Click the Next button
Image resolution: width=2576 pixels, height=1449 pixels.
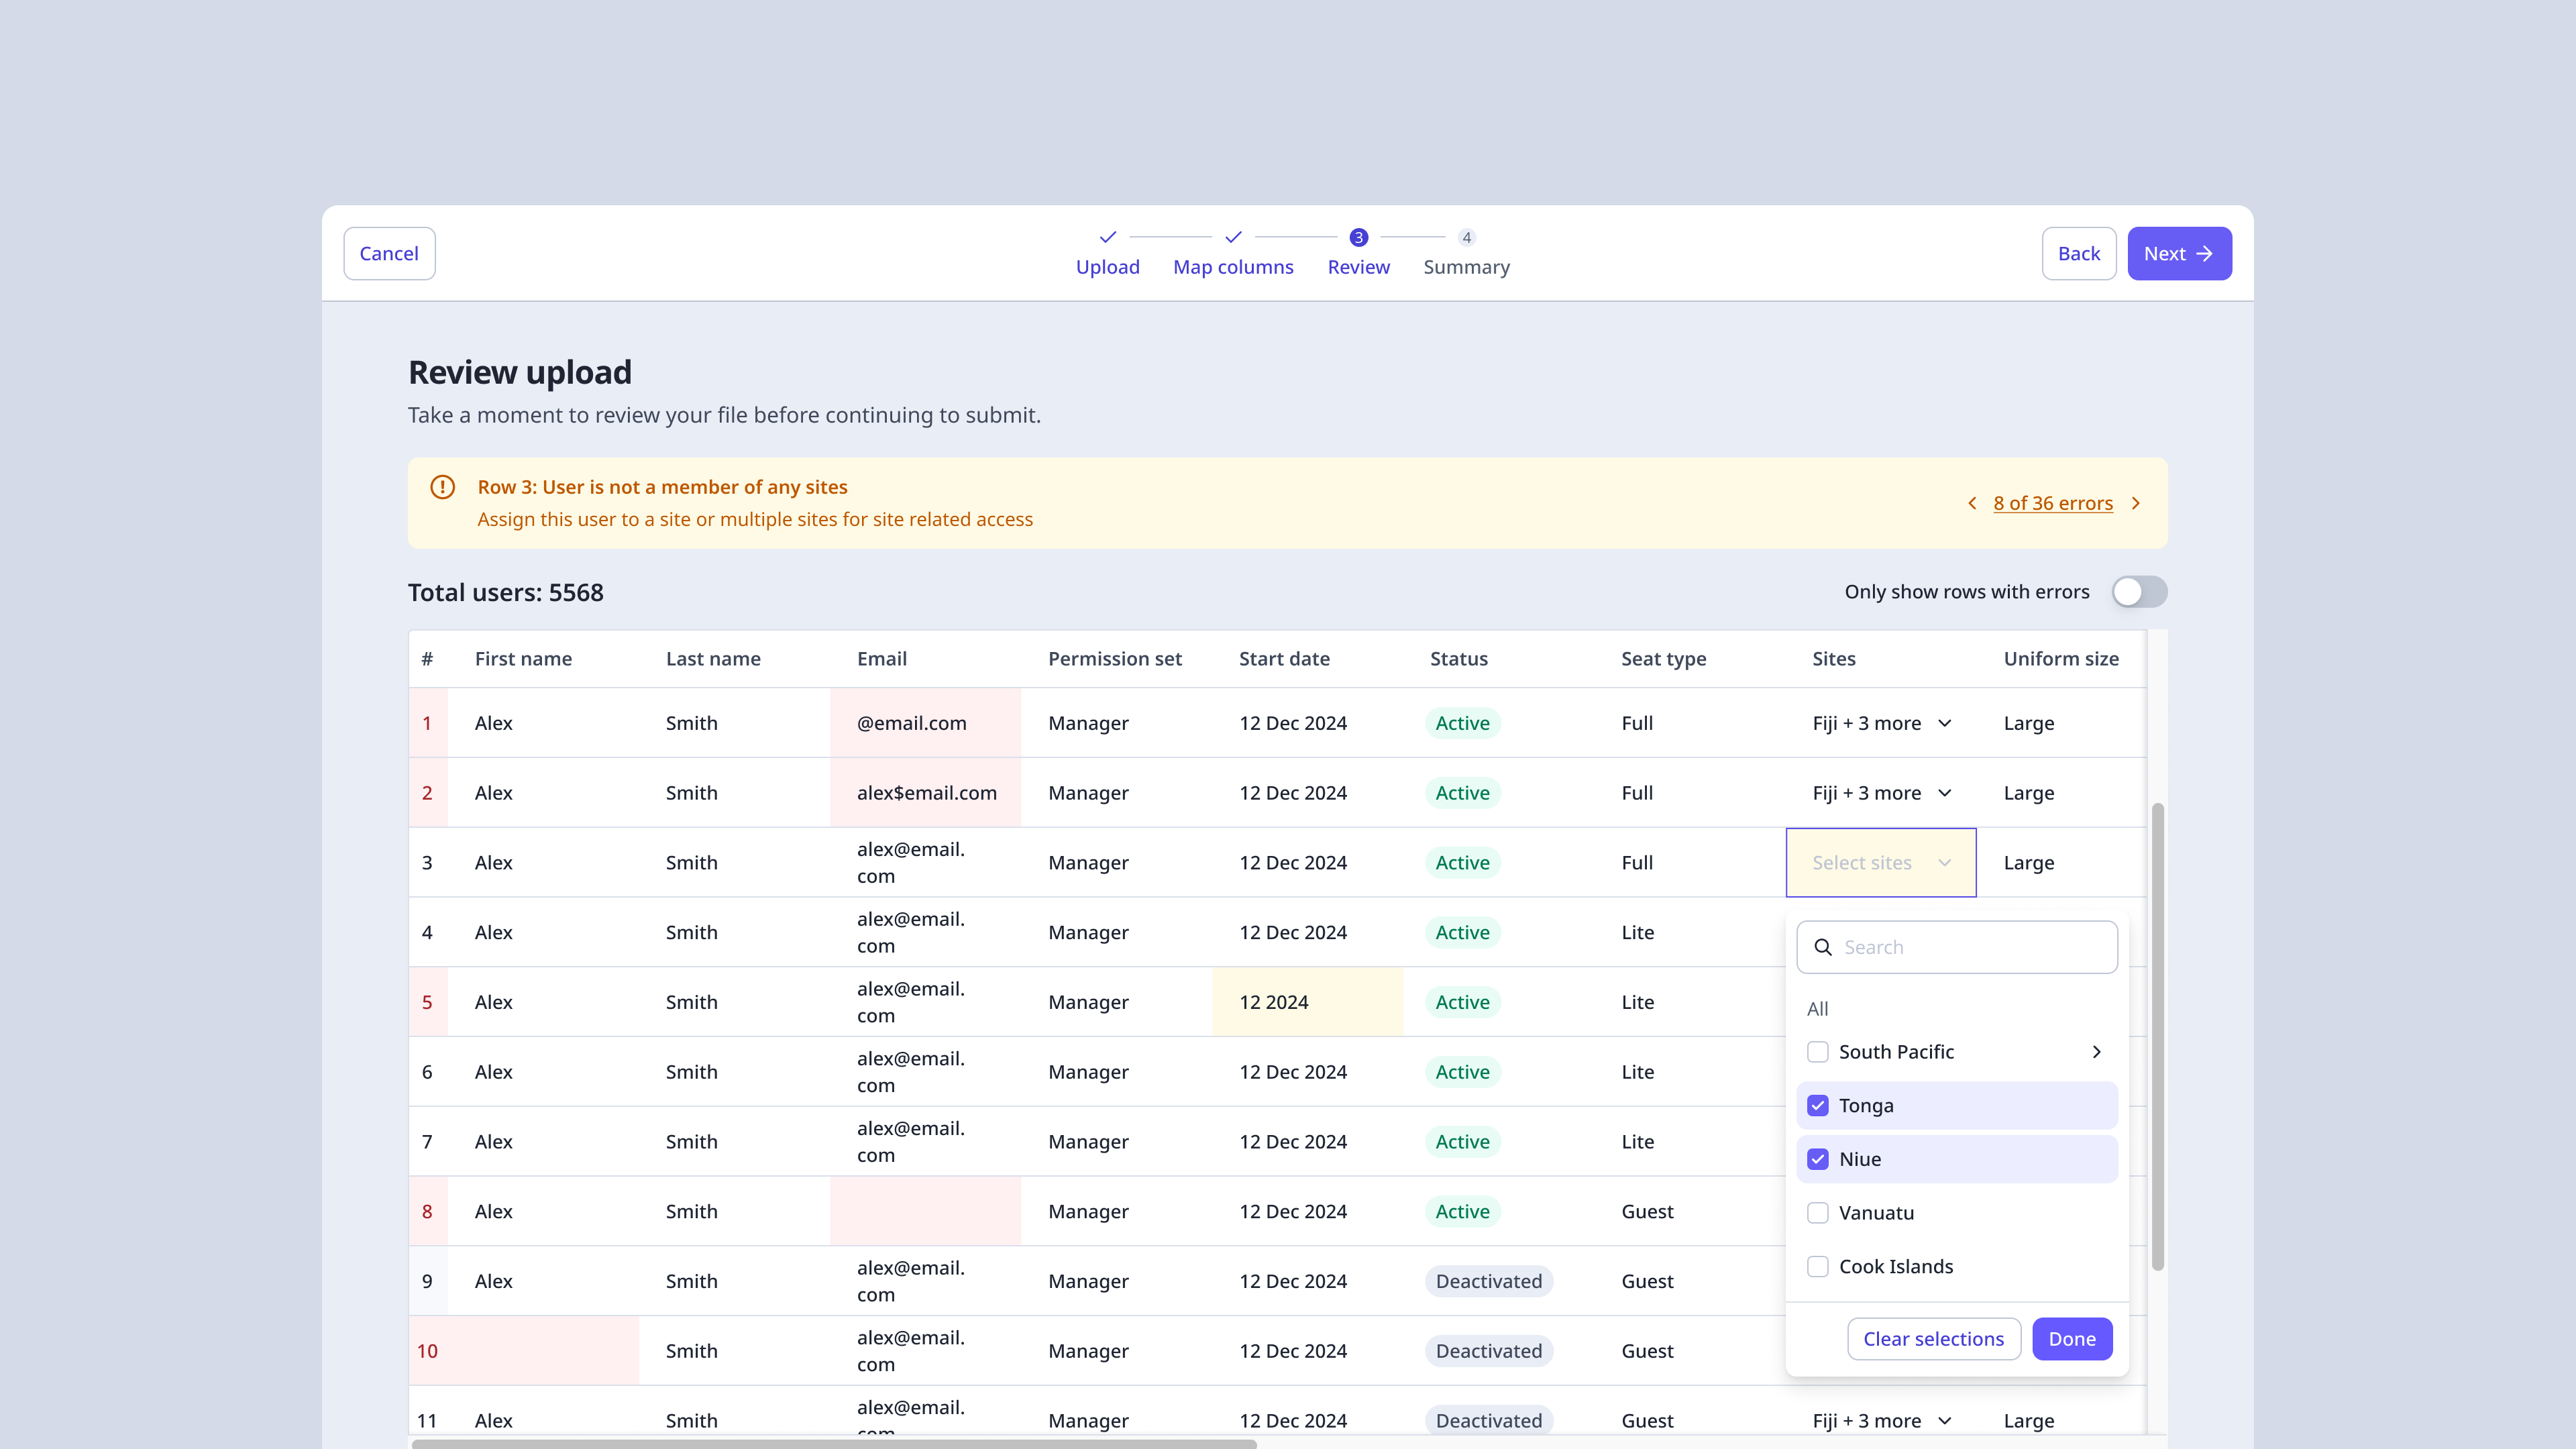2179,254
